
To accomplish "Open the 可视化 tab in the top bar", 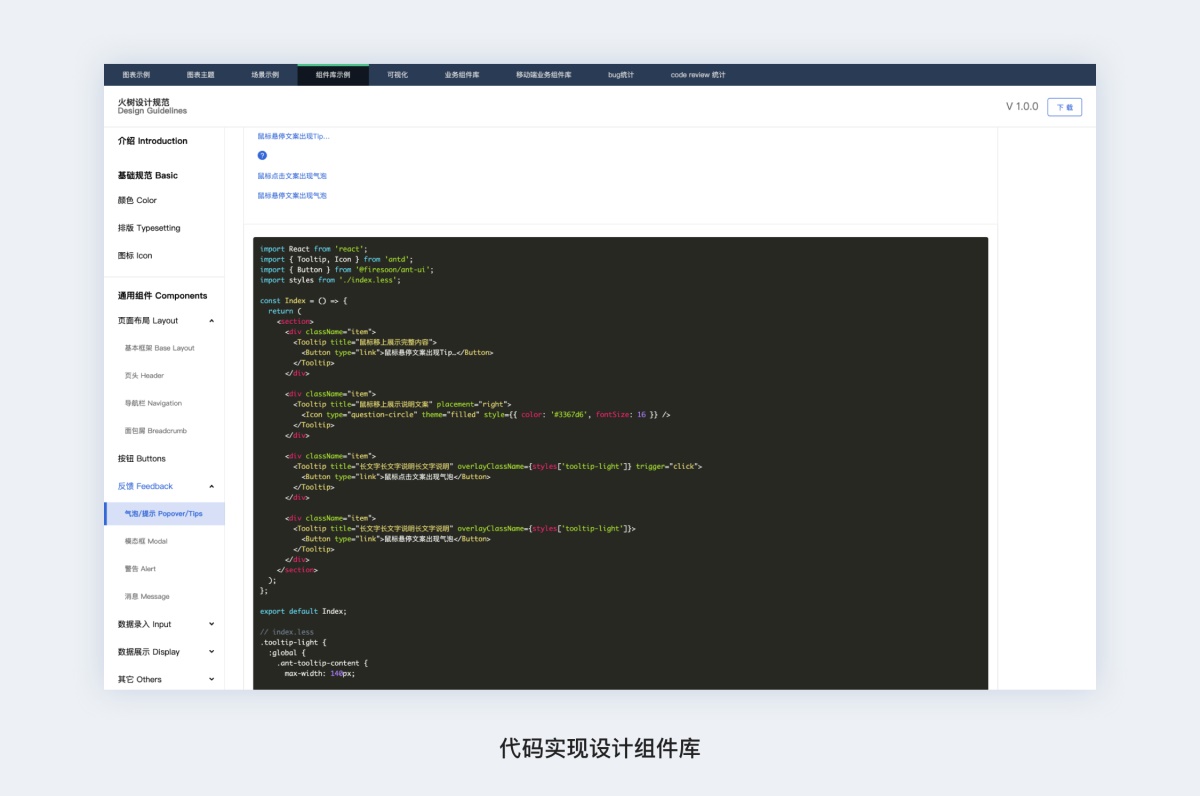I will (x=398, y=75).
